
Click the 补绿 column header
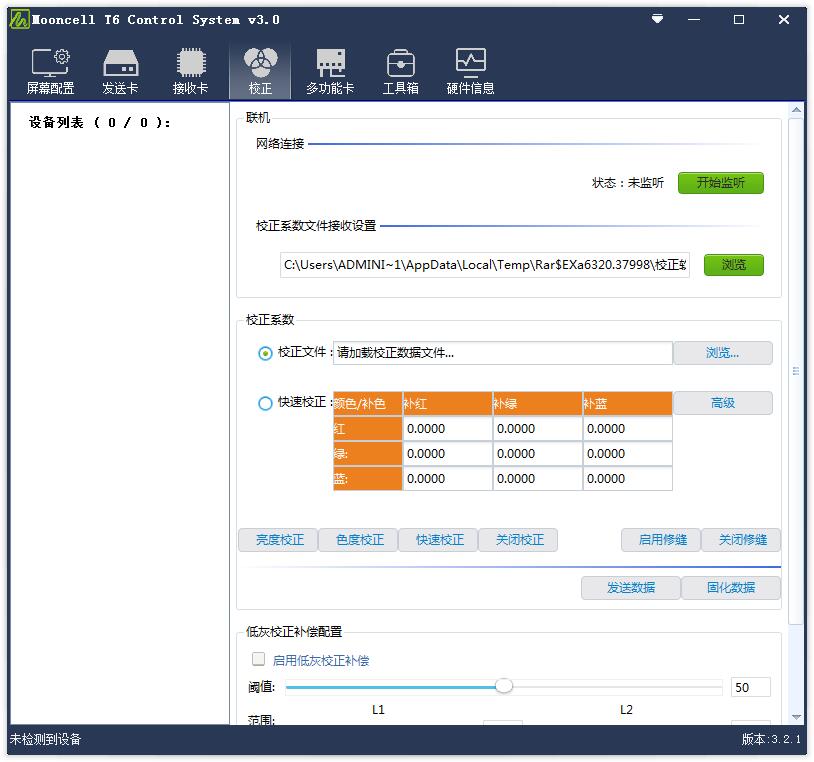tap(537, 403)
